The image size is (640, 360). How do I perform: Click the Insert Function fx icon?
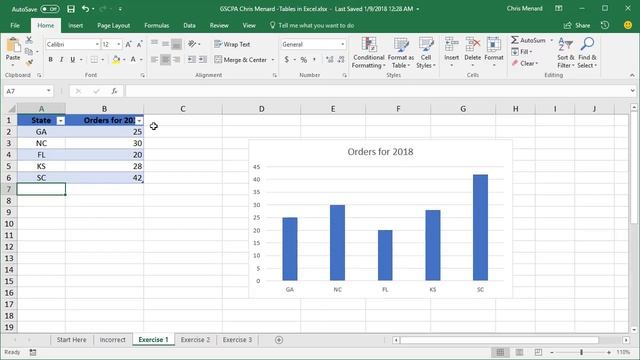coord(114,91)
